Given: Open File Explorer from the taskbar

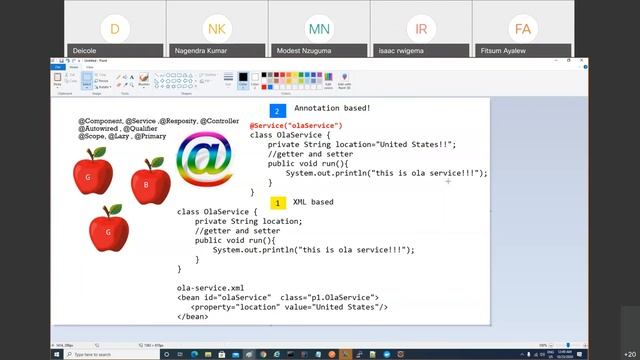Looking at the screenshot, I should pyautogui.click(x=208, y=354).
